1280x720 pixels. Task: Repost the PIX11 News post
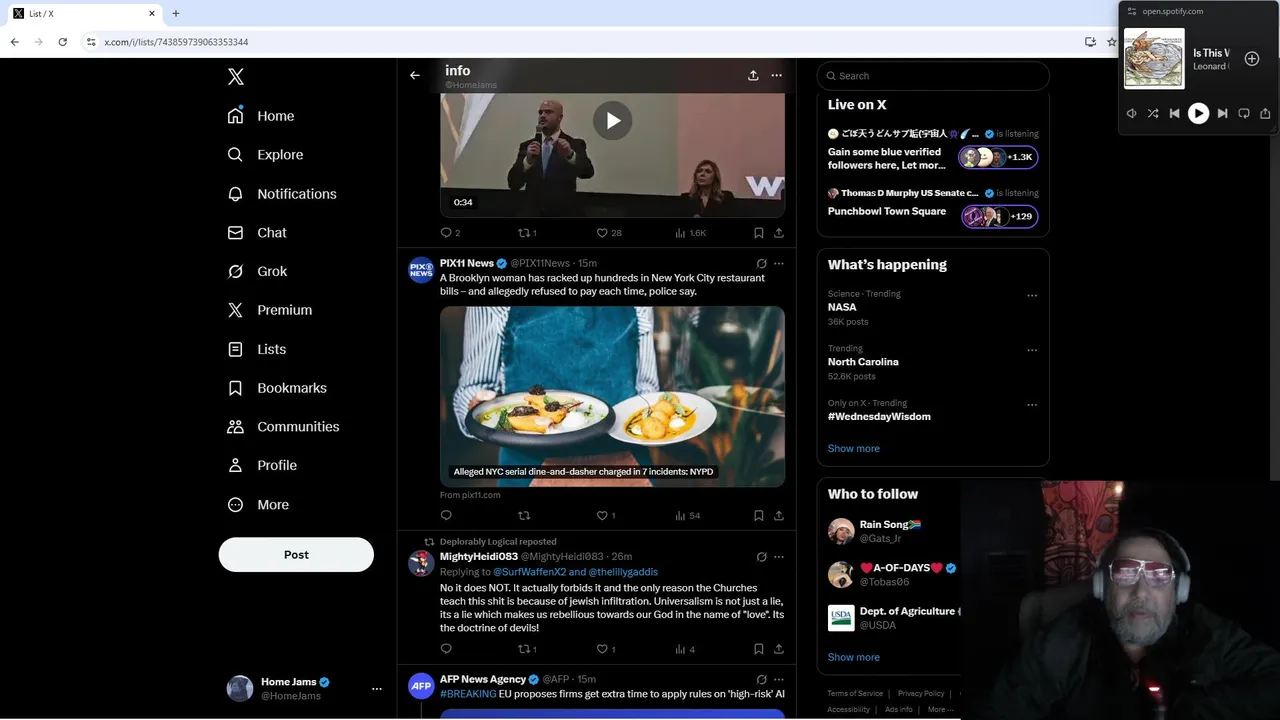pyautogui.click(x=523, y=516)
